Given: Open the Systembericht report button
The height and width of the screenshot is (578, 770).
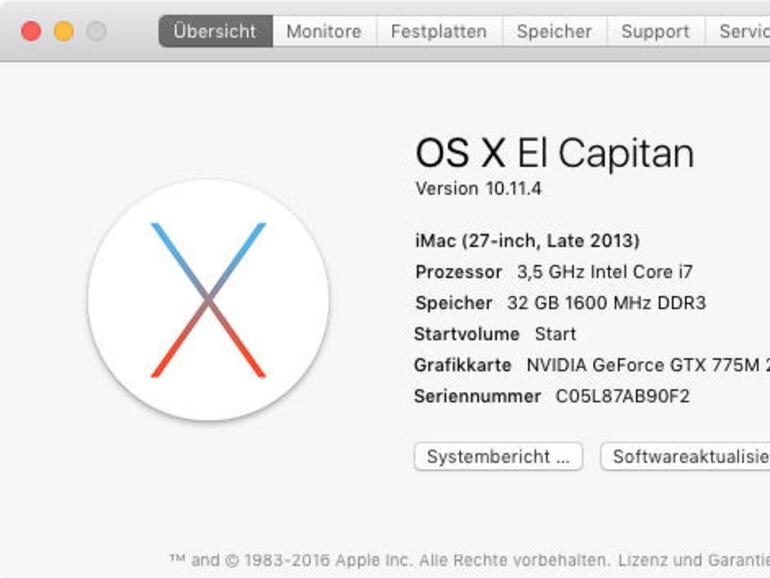Looking at the screenshot, I should [x=498, y=456].
